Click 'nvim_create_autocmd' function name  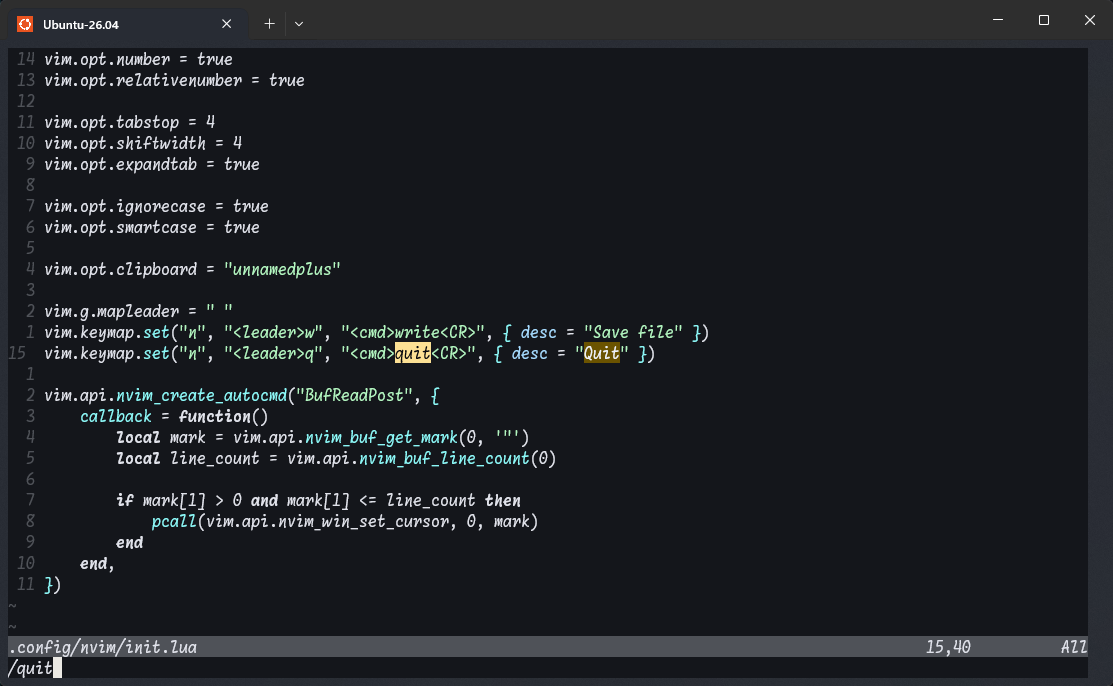tap(202, 395)
